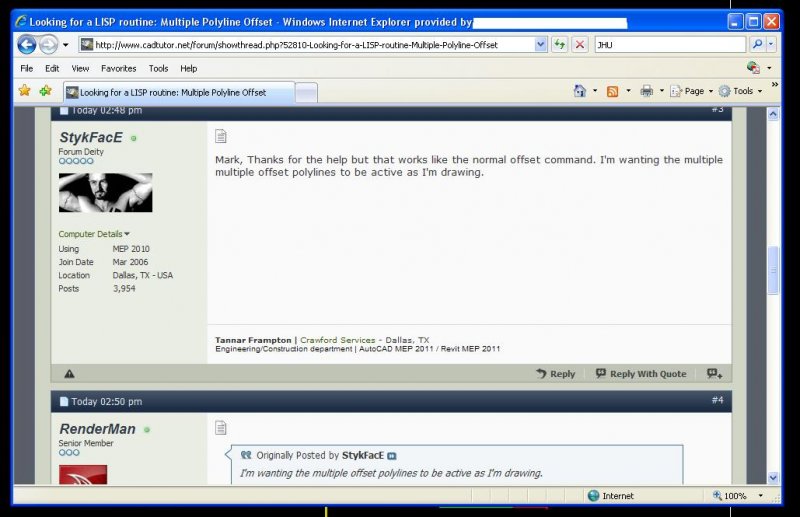The image size is (800, 517).
Task: Click the Internet security zone status
Action: [x=611, y=496]
